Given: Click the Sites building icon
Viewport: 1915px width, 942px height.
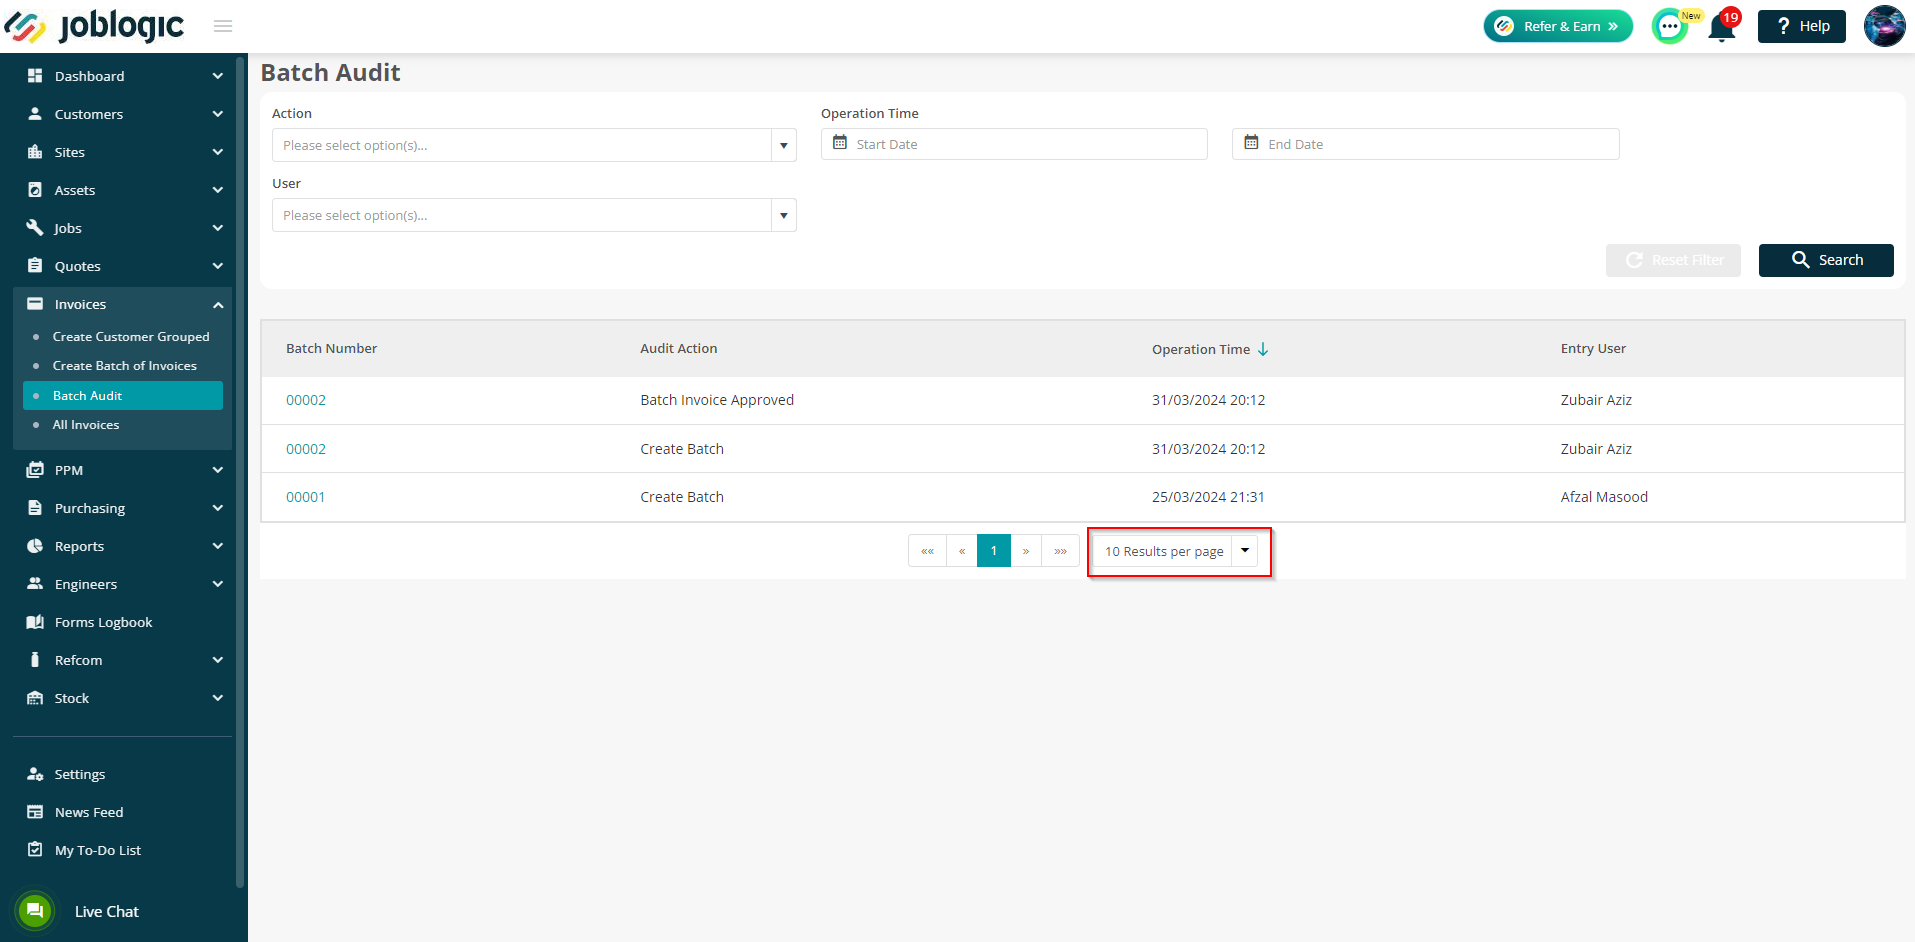Looking at the screenshot, I should (x=35, y=152).
